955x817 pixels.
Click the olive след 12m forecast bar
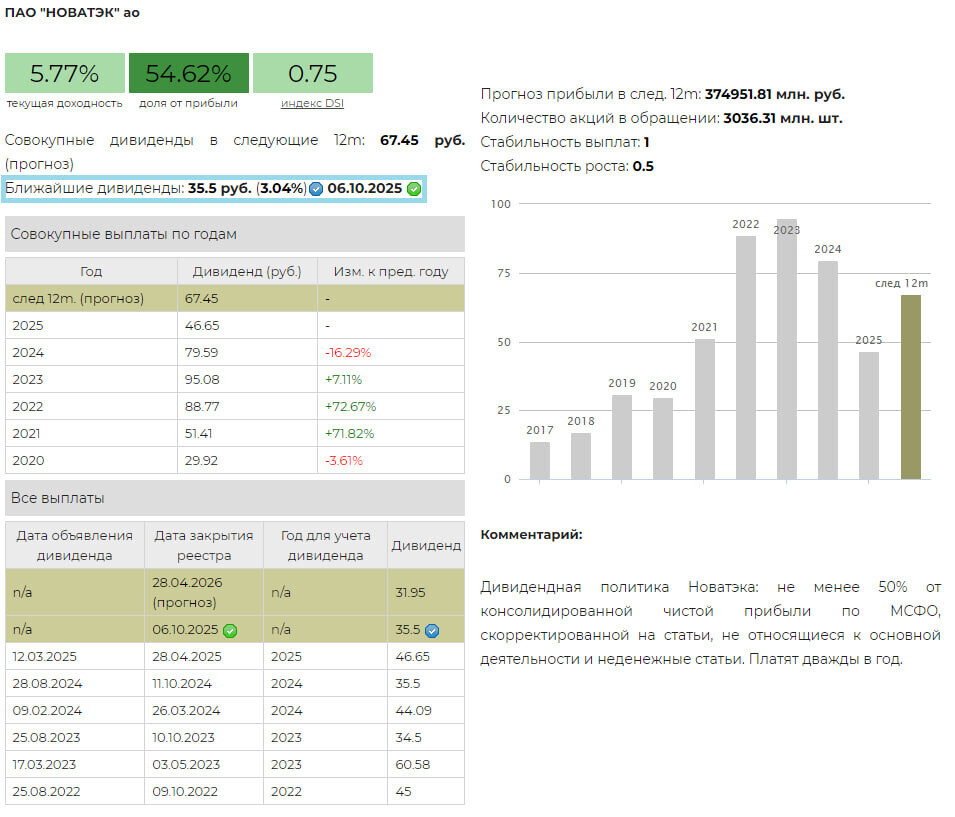910,387
